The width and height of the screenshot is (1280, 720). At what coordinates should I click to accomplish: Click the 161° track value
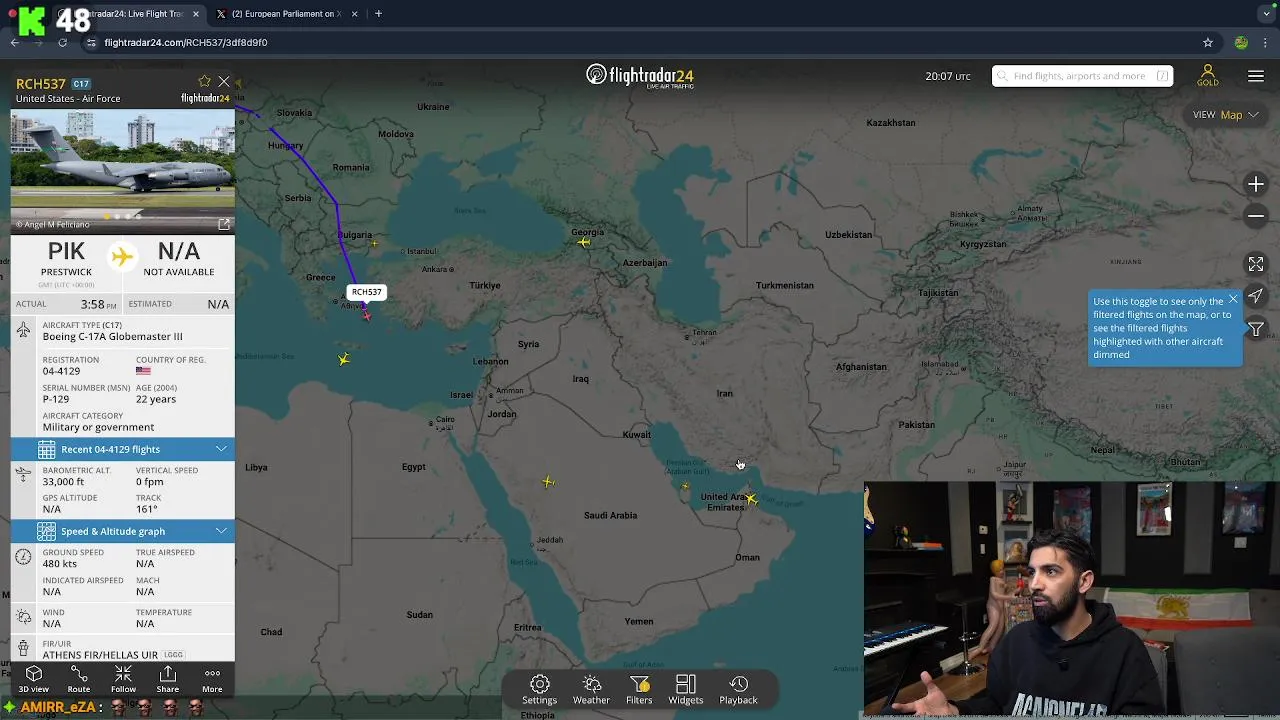[147, 509]
